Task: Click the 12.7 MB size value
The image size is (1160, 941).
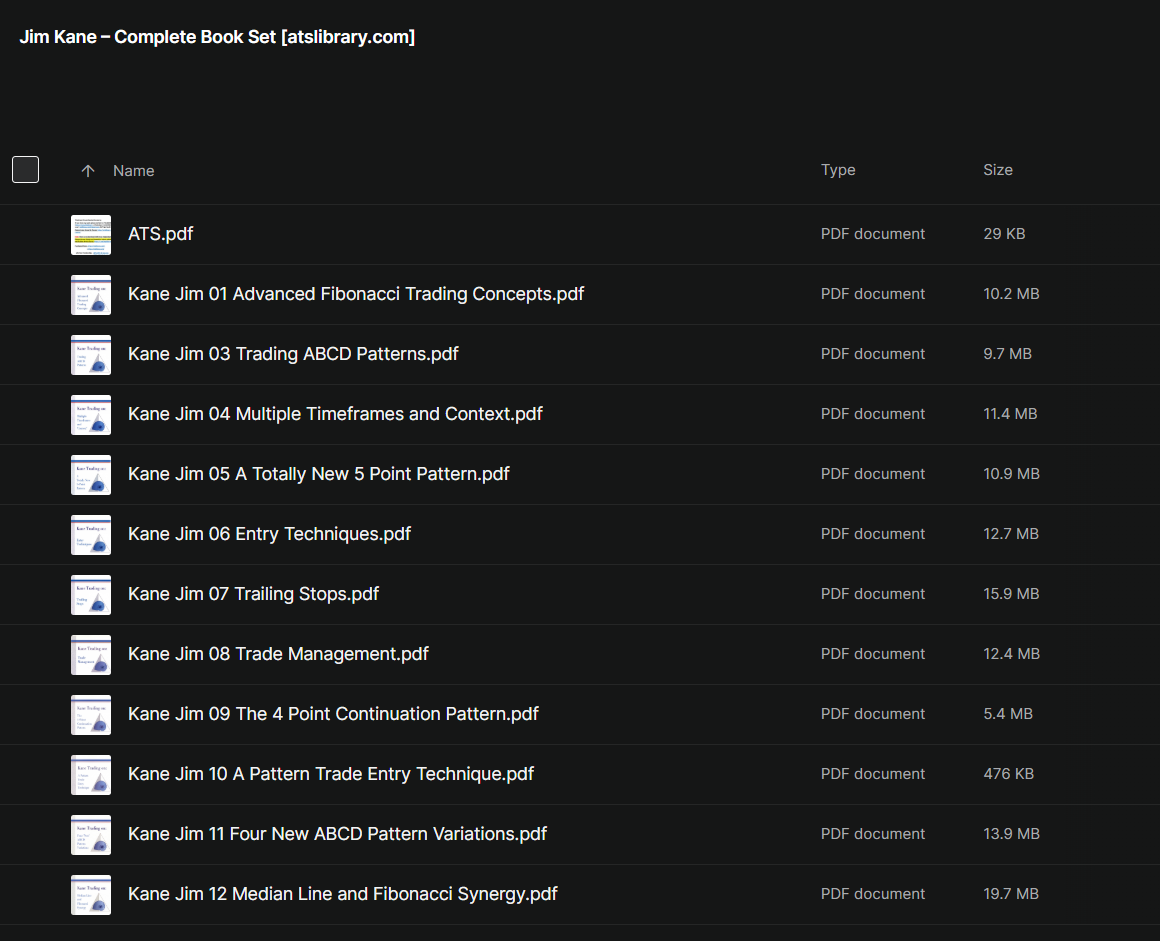Action: point(1011,533)
